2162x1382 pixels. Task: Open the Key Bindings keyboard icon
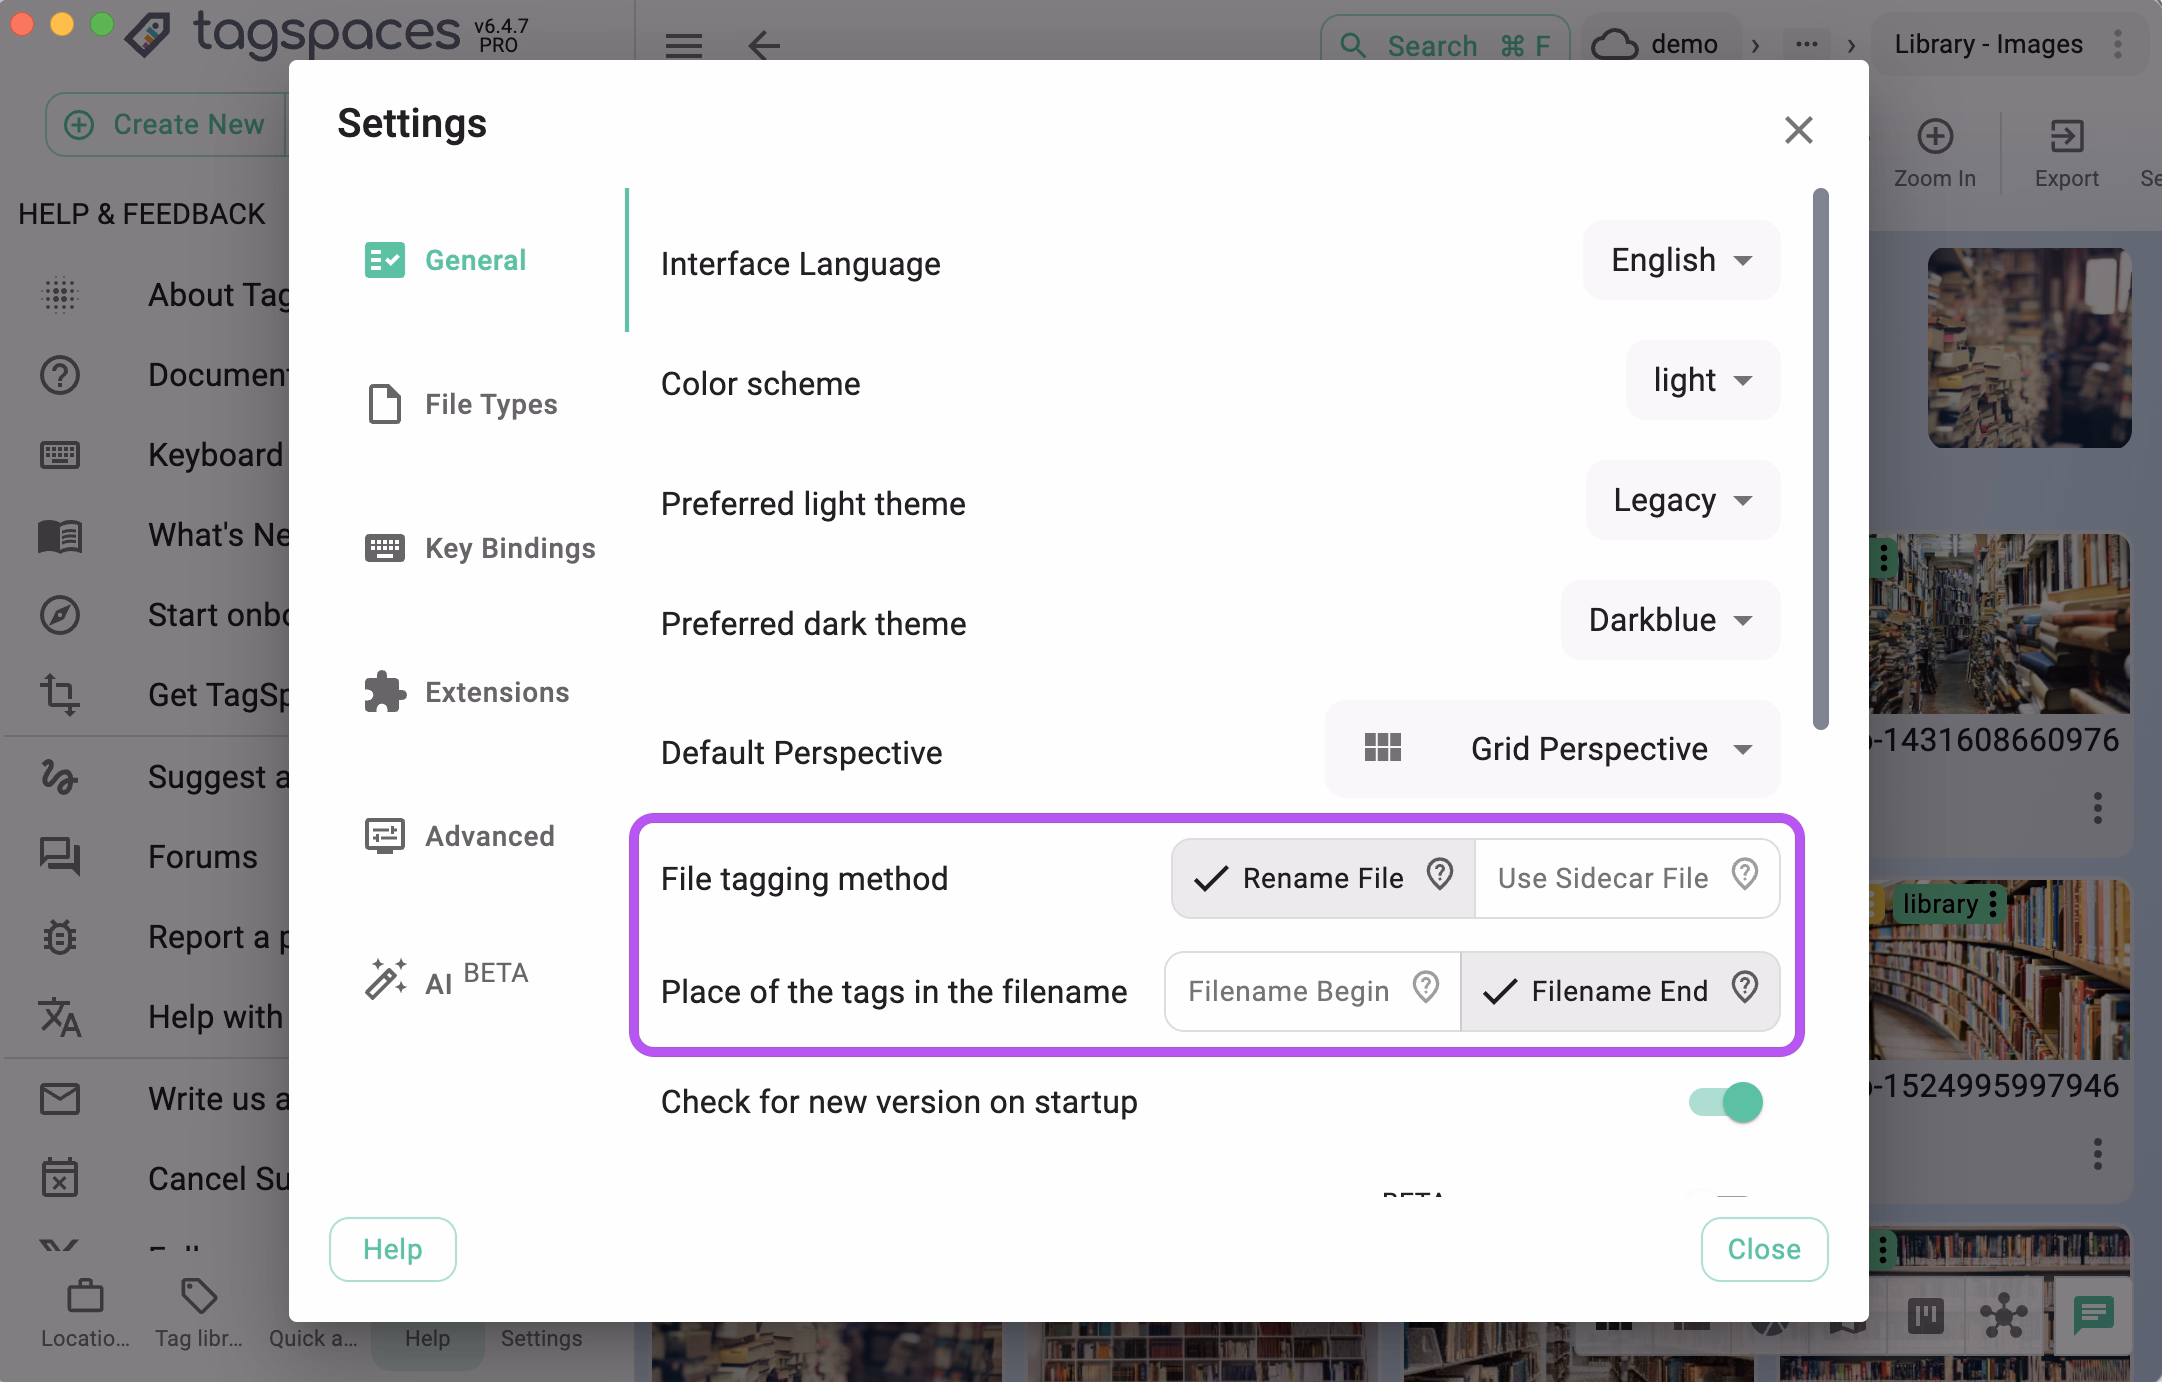pyautogui.click(x=385, y=547)
